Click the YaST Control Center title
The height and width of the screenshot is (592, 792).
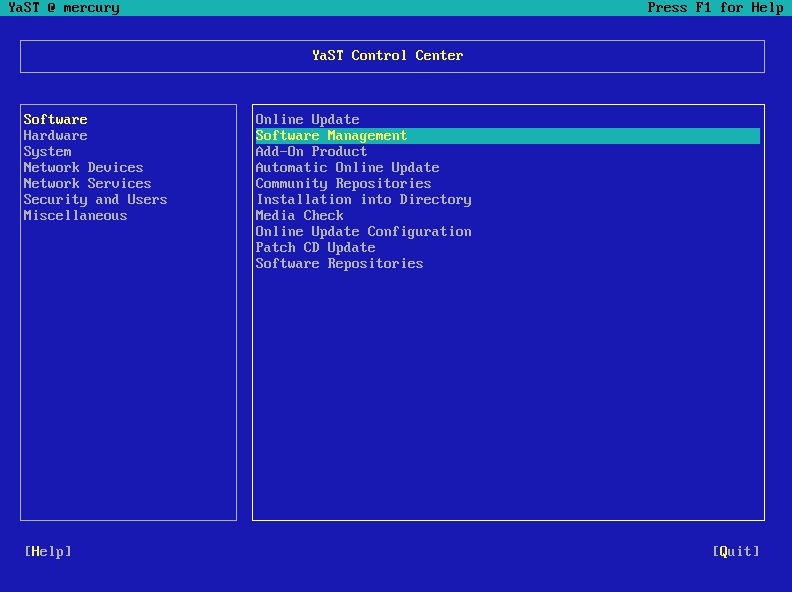(x=387, y=56)
